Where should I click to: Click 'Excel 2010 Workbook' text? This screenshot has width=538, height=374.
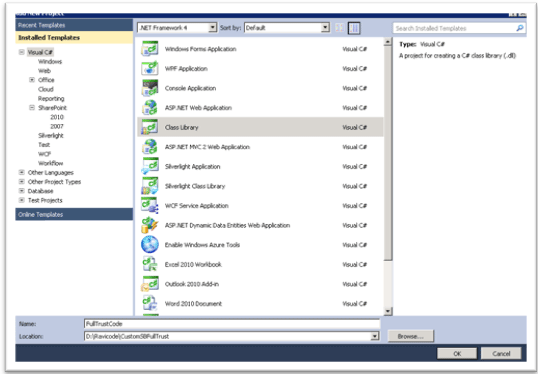(x=193, y=264)
